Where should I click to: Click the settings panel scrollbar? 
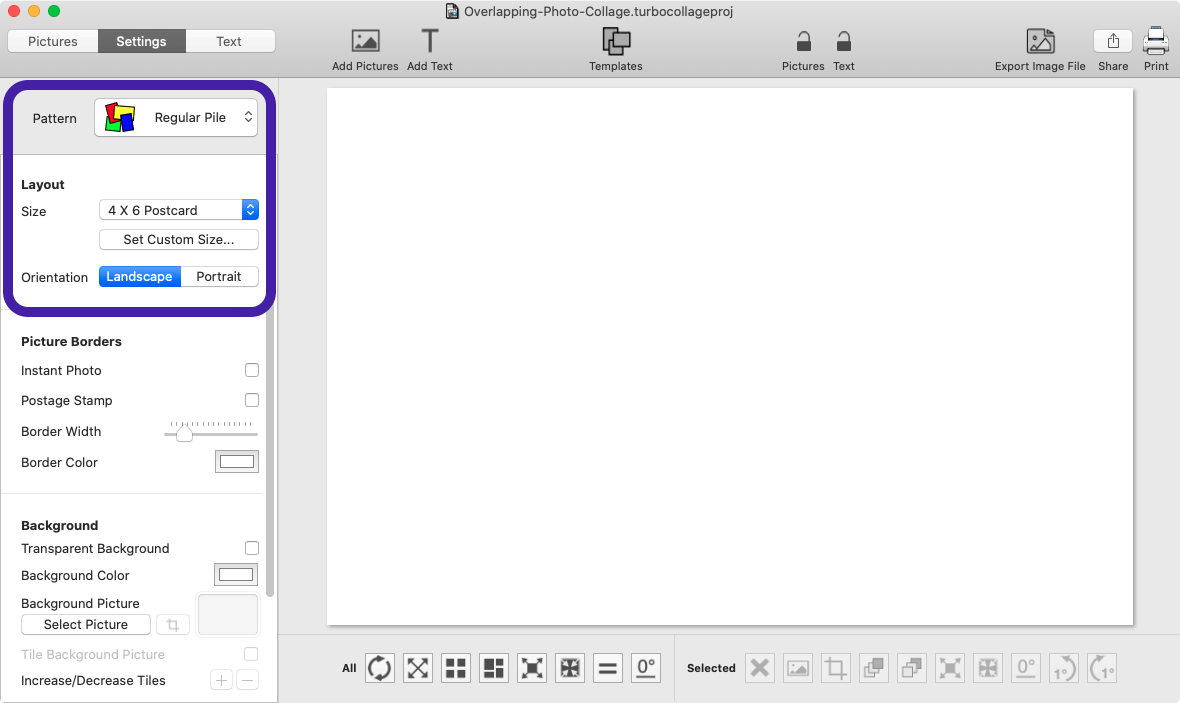pyautogui.click(x=270, y=452)
